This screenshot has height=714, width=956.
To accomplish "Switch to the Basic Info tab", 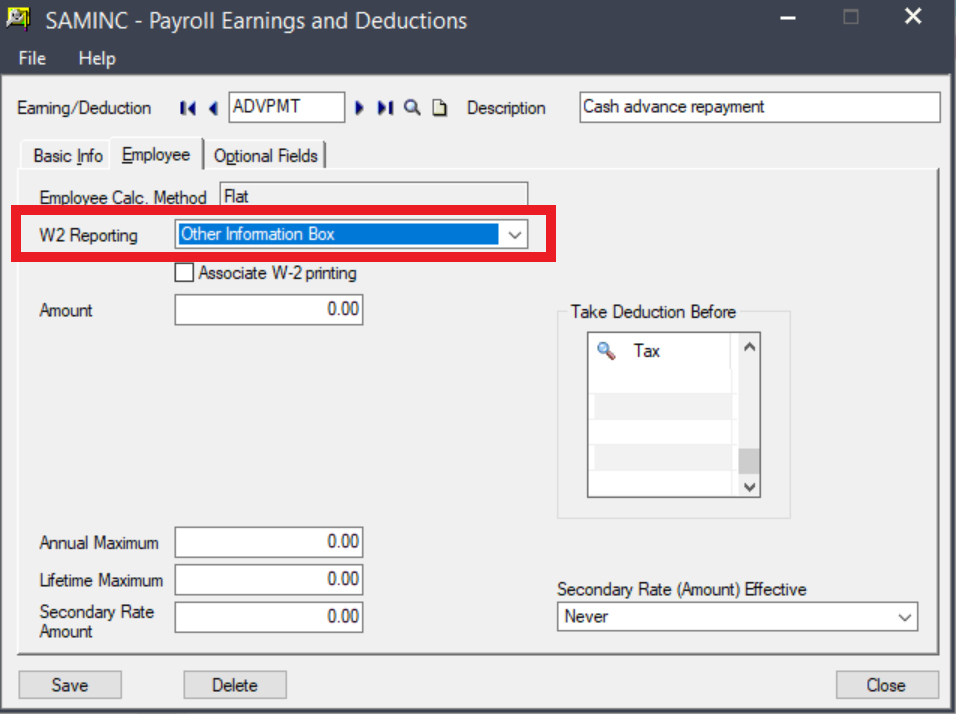I will 68,156.
